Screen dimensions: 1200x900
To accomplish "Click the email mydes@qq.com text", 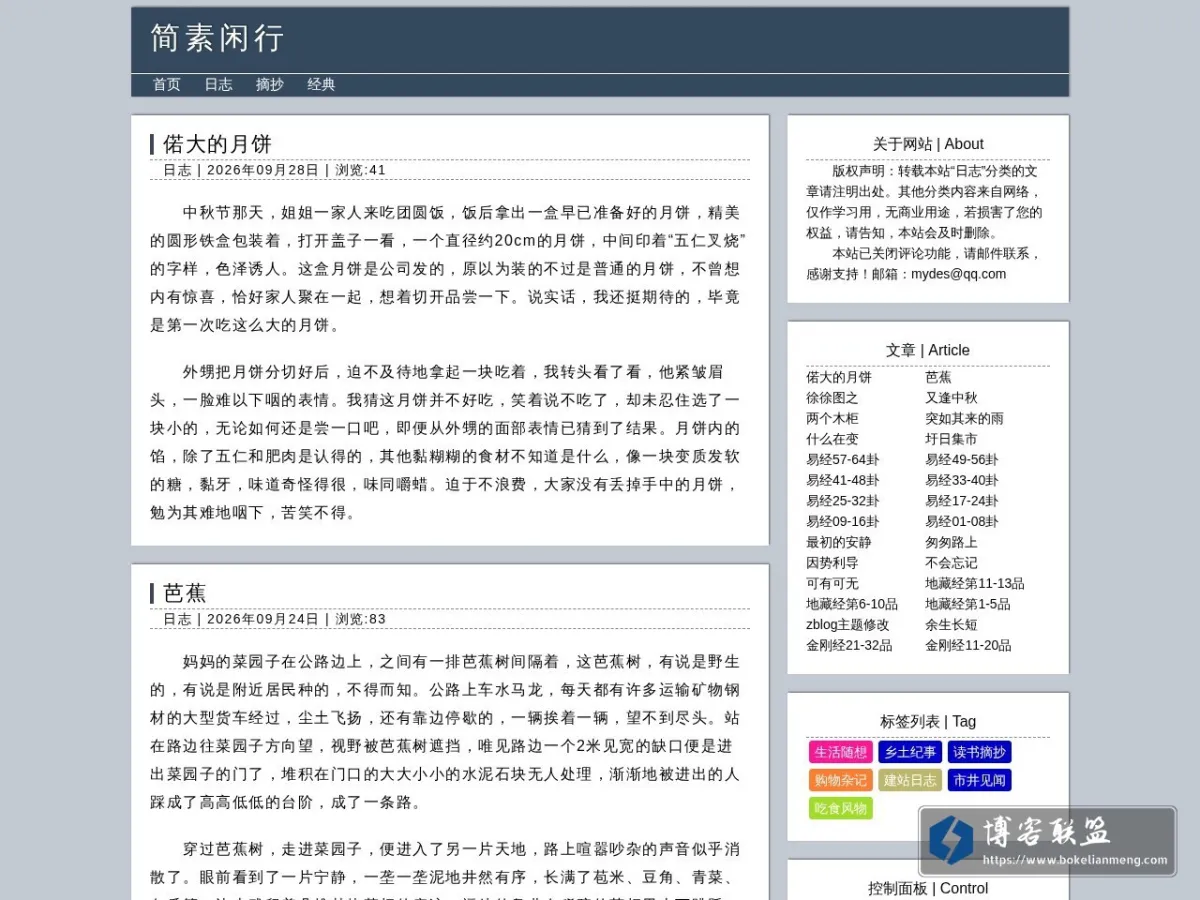I will tap(958, 274).
